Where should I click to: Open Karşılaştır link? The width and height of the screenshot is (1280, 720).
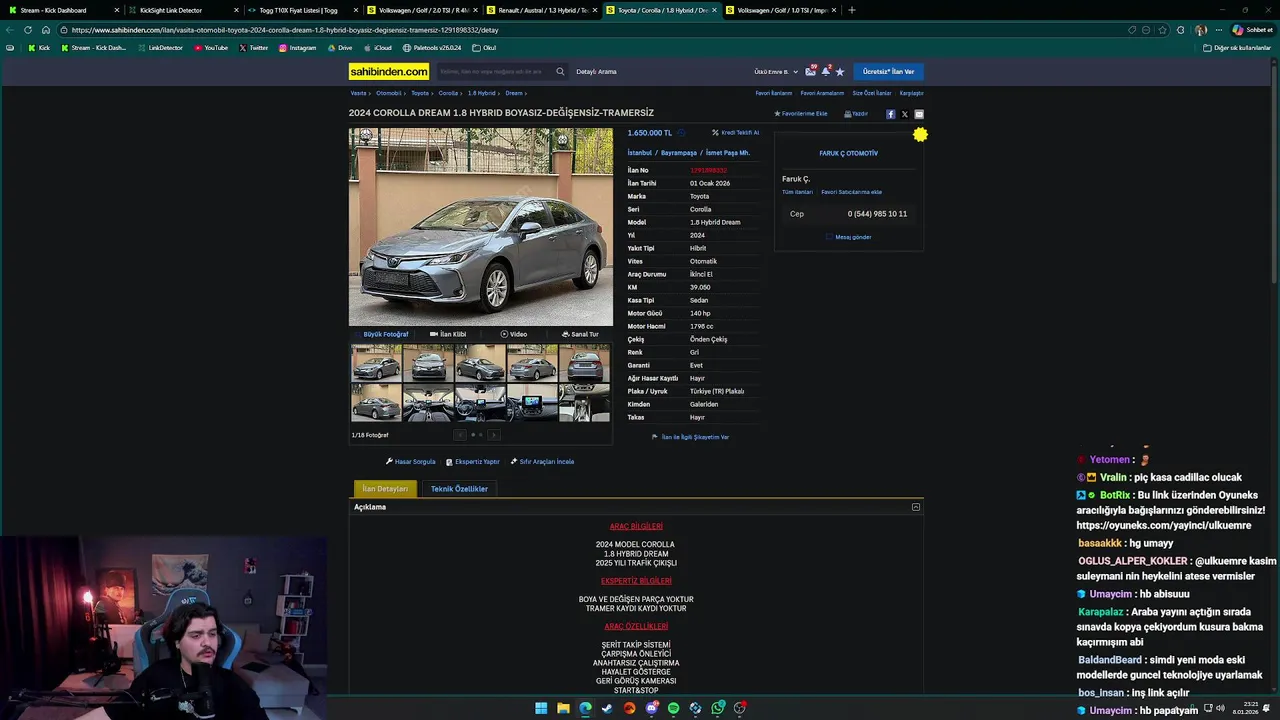911,93
